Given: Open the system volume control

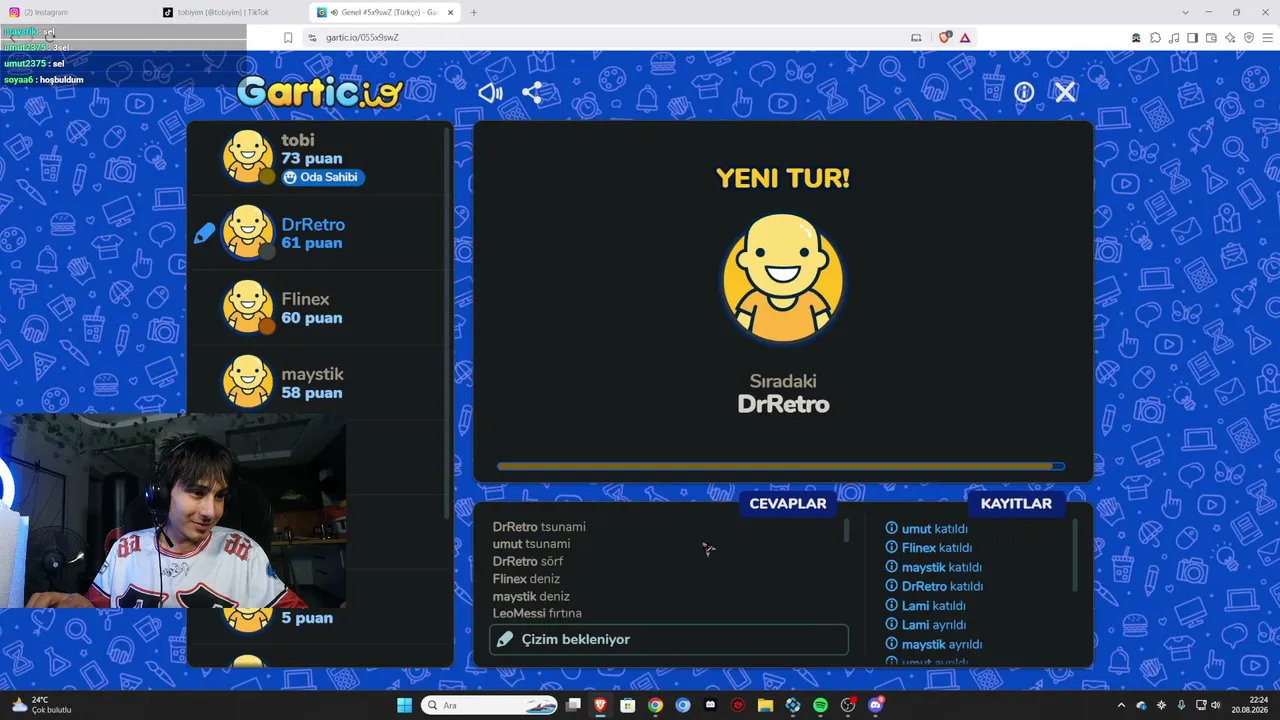Looking at the screenshot, I should point(1216,705).
